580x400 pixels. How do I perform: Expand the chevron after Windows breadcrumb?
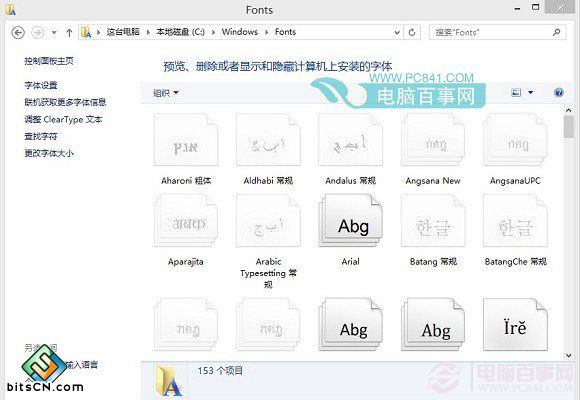pyautogui.click(x=266, y=32)
